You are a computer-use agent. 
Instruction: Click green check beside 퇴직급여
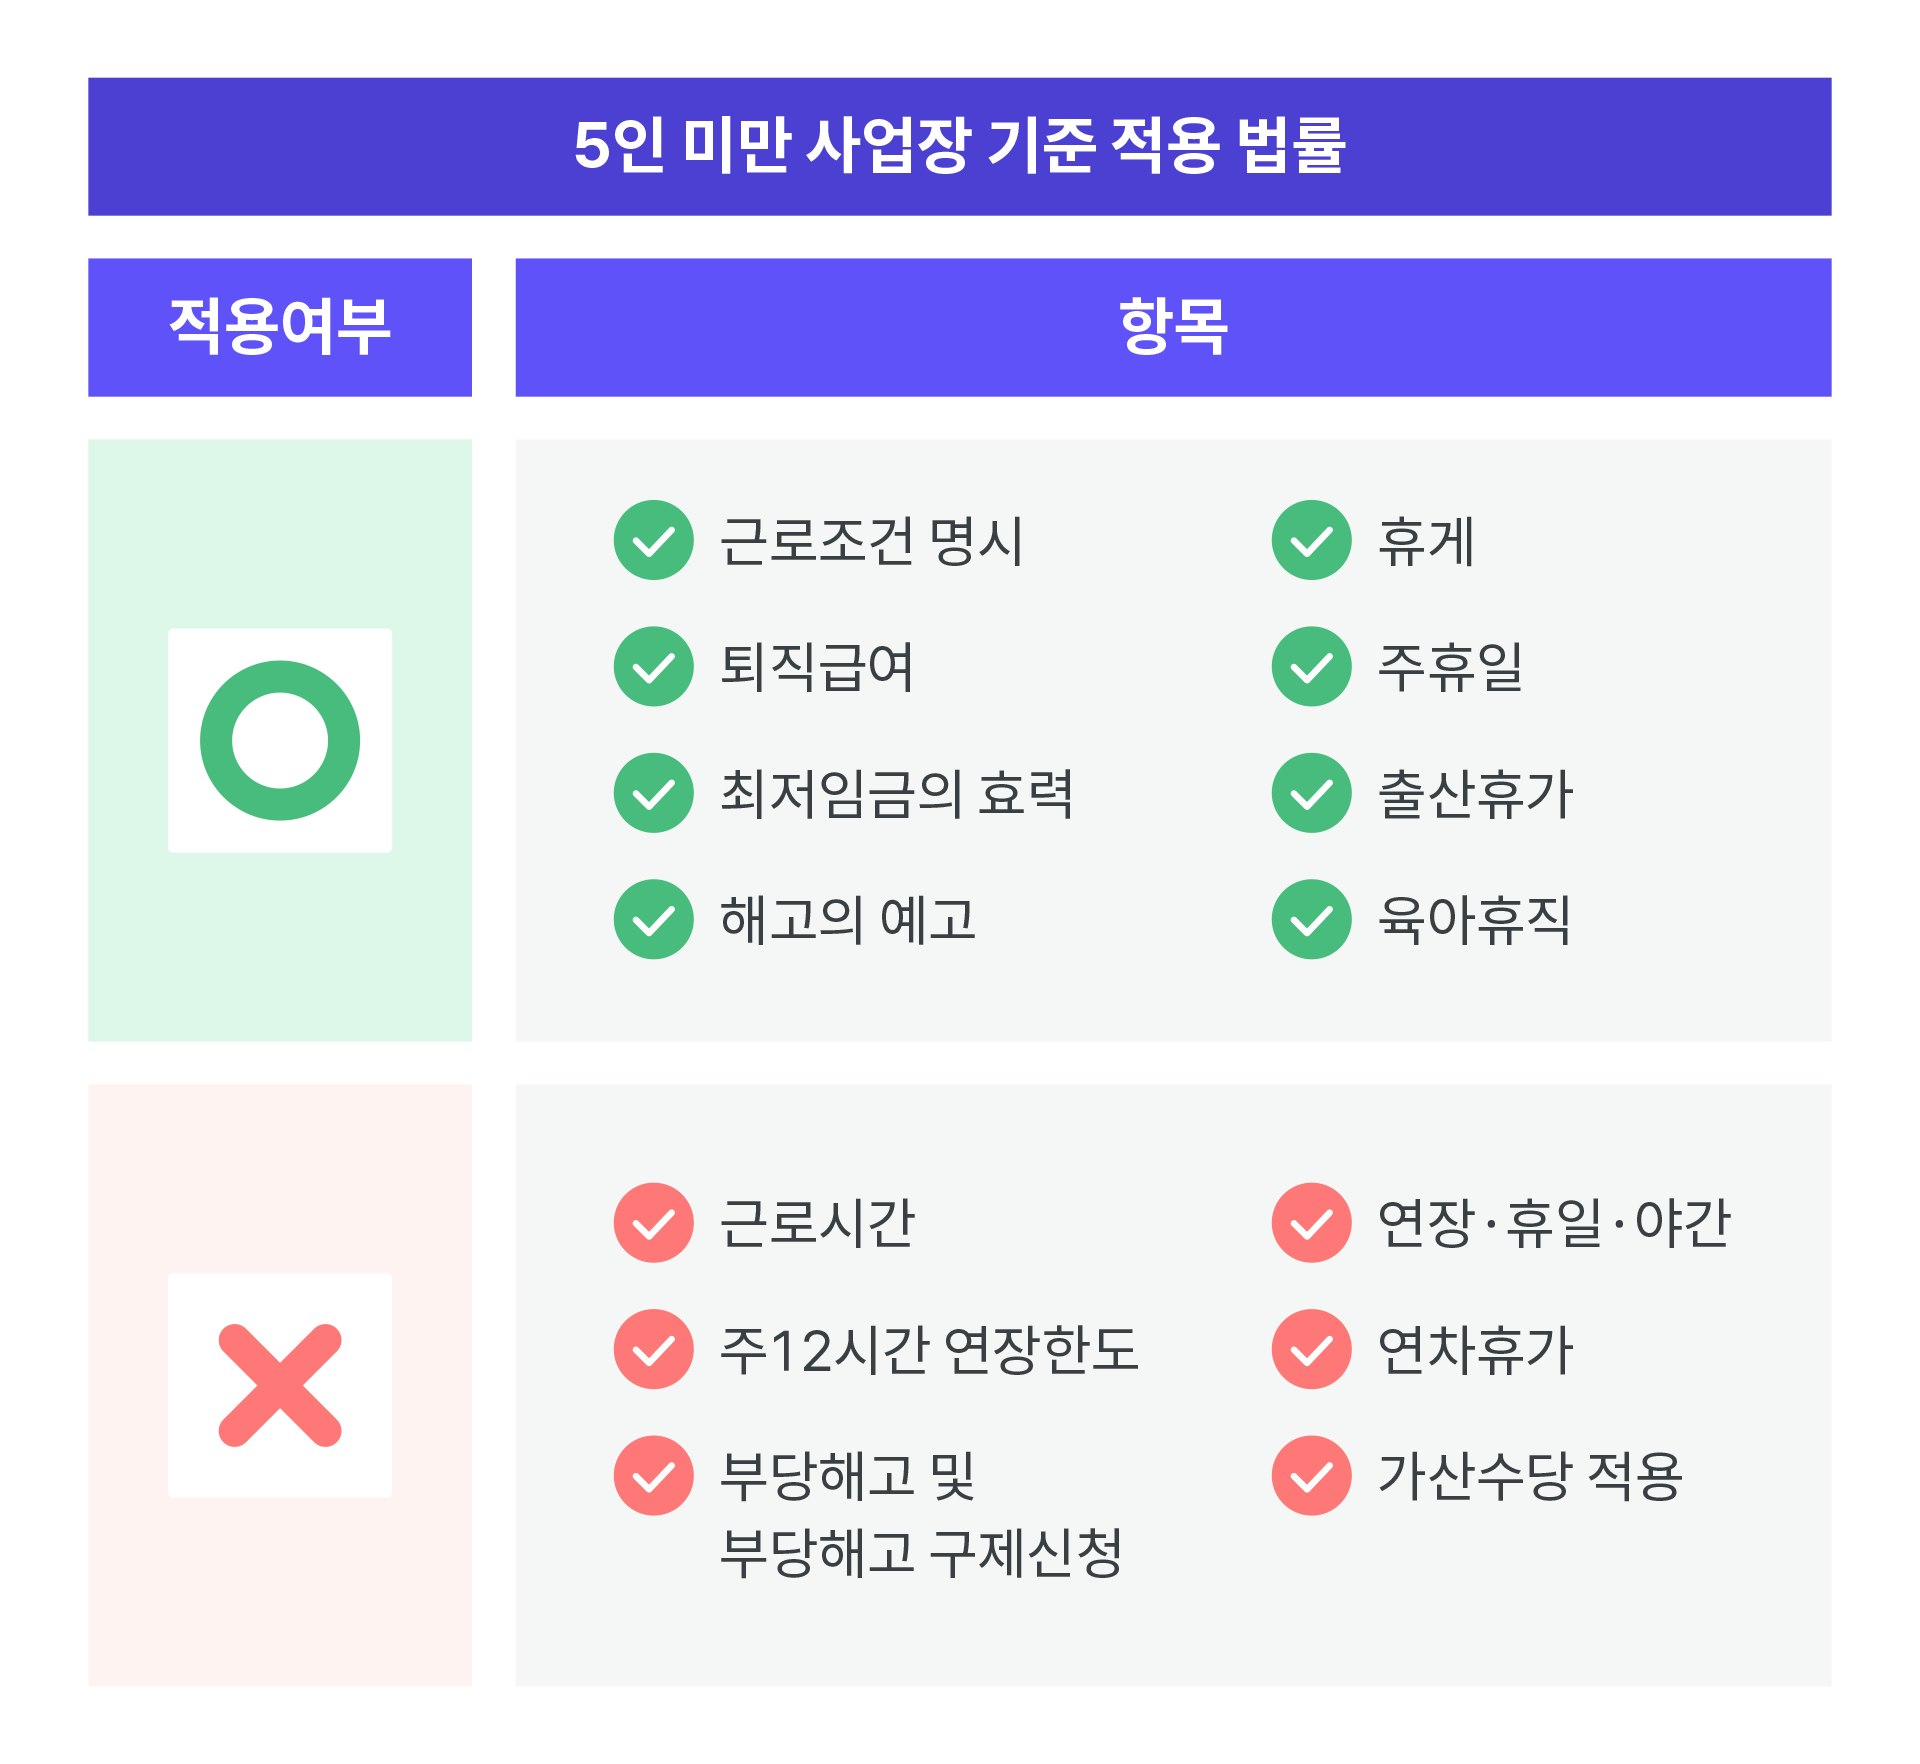click(653, 666)
